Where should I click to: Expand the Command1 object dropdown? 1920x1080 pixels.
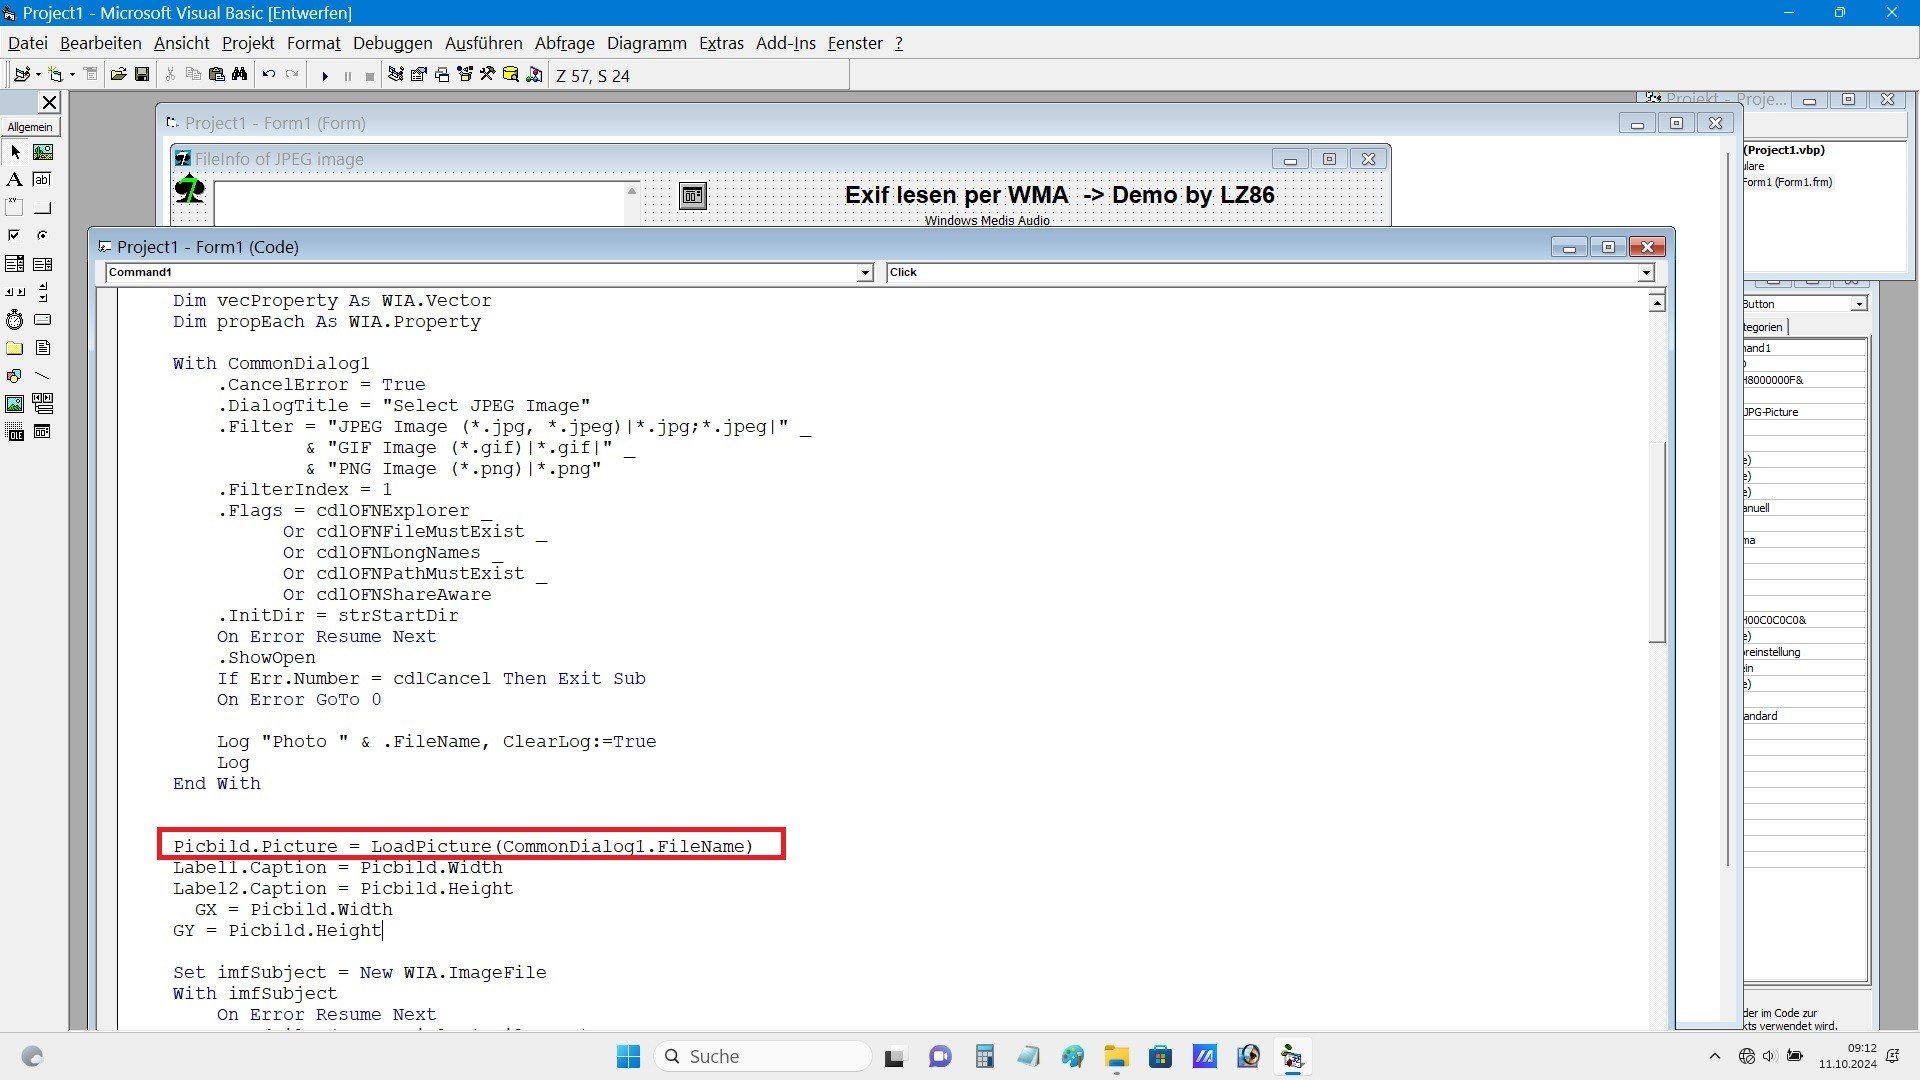(865, 273)
